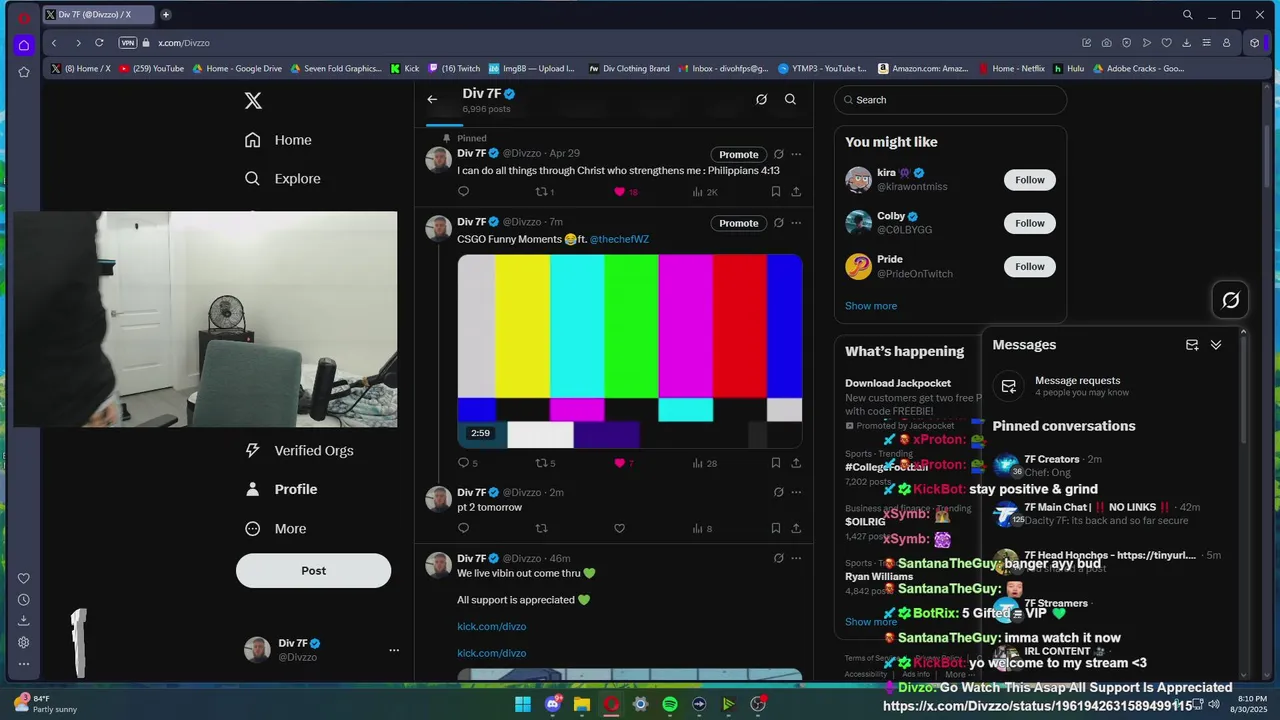Open Kick bookmark

coord(405,69)
